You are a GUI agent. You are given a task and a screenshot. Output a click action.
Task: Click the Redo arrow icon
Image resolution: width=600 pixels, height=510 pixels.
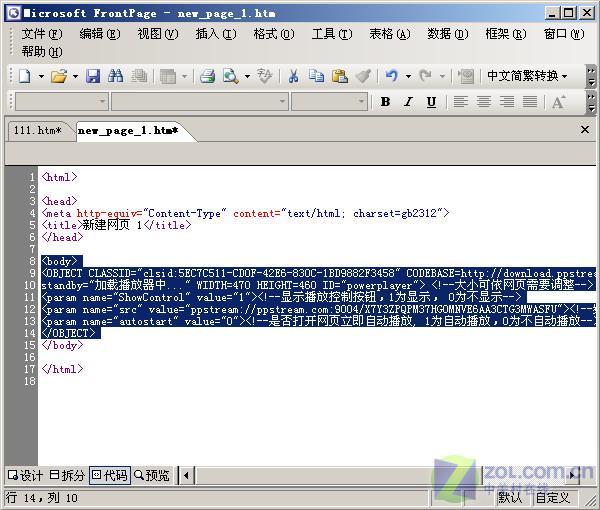[x=425, y=76]
